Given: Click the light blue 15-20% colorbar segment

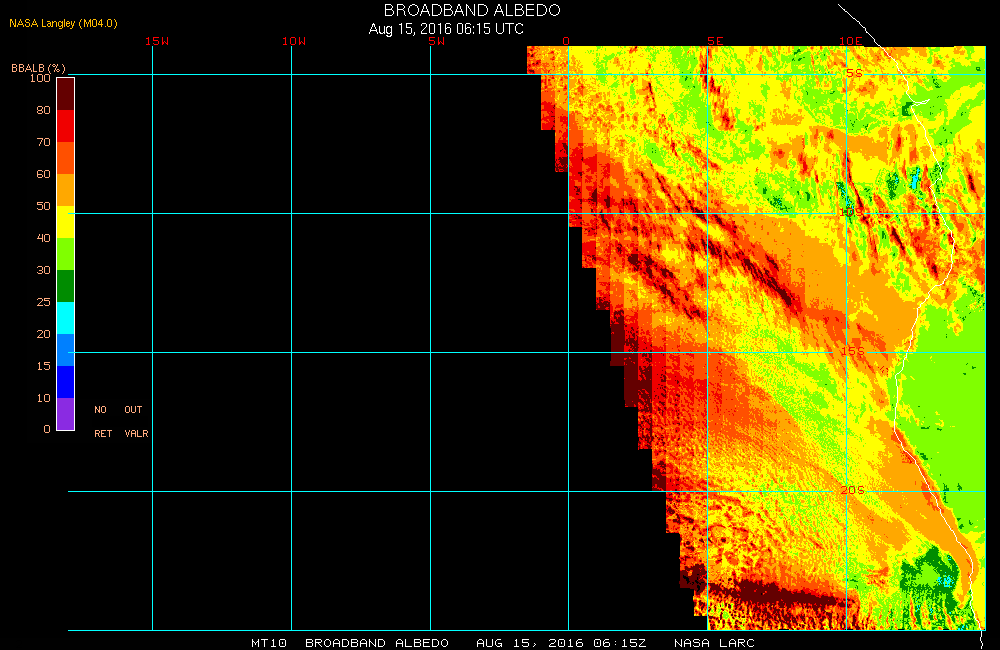Looking at the screenshot, I should (66, 350).
